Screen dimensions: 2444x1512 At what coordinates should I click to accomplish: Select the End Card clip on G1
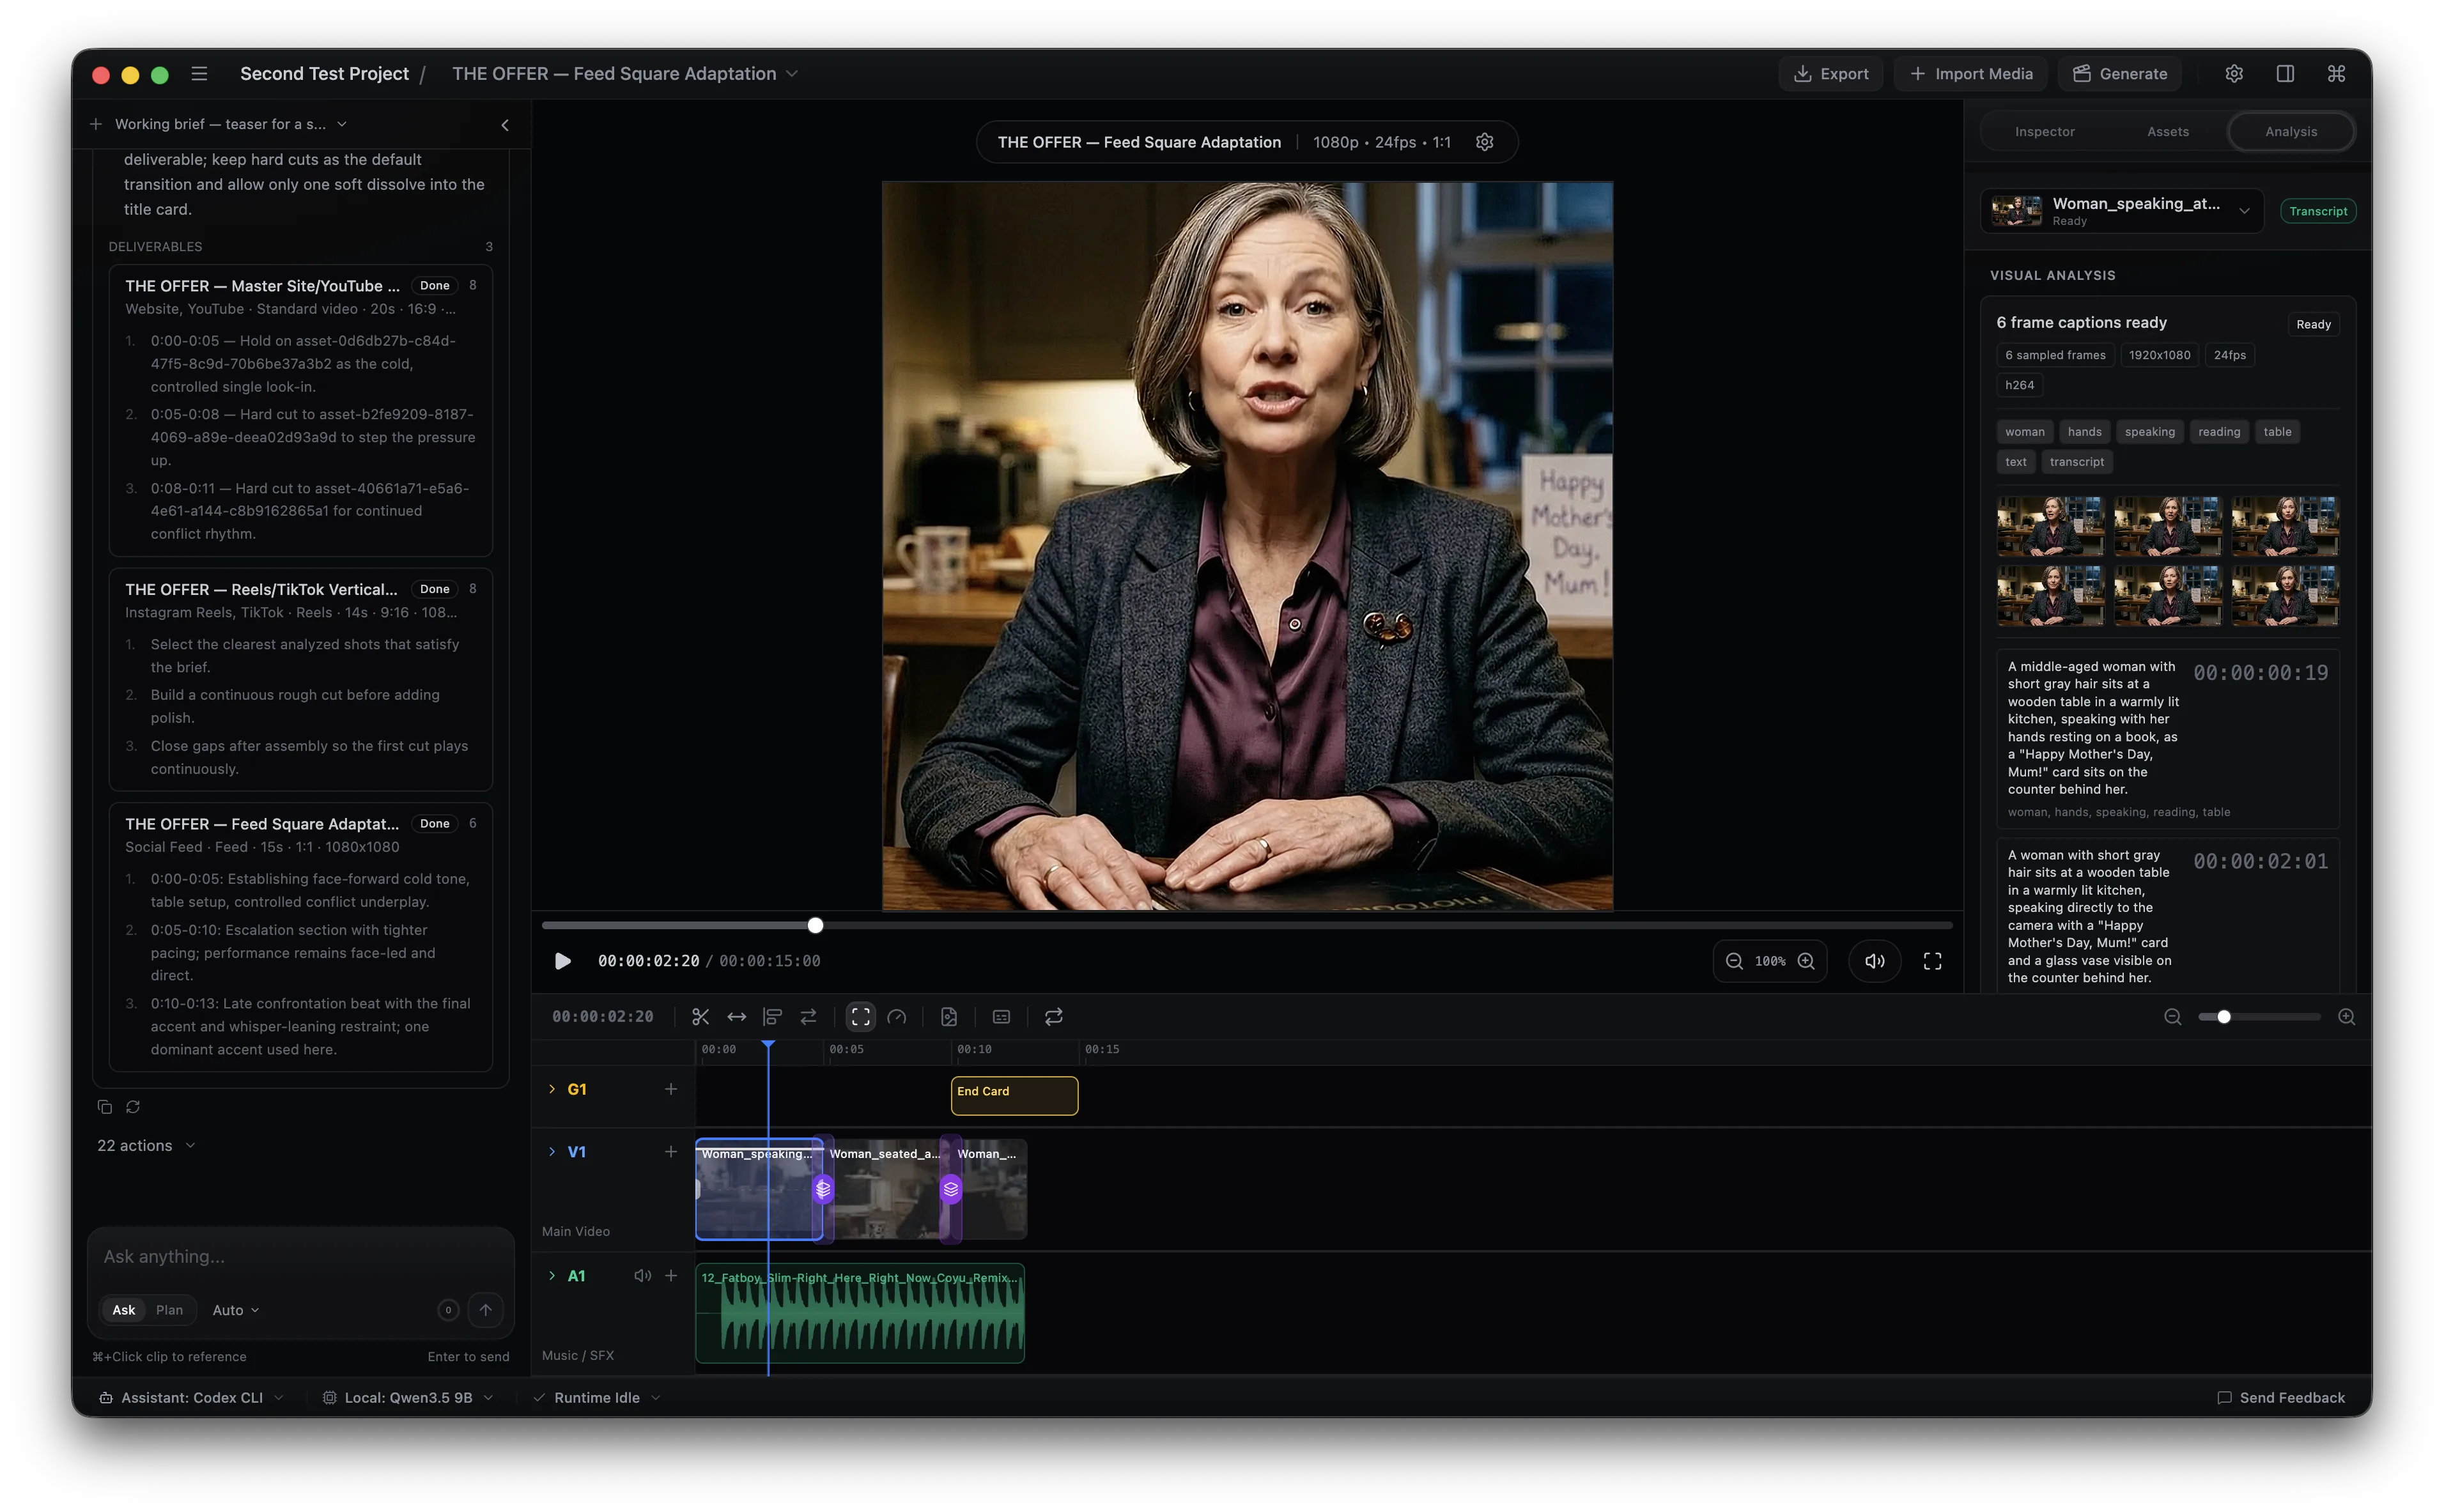pyautogui.click(x=1014, y=1096)
